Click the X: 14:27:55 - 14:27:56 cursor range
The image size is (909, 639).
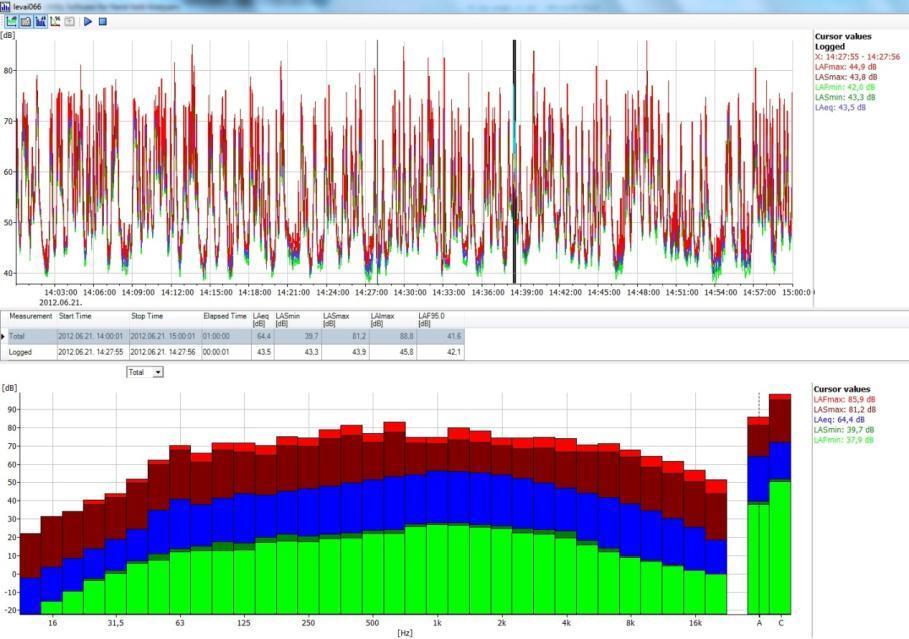(x=857, y=56)
